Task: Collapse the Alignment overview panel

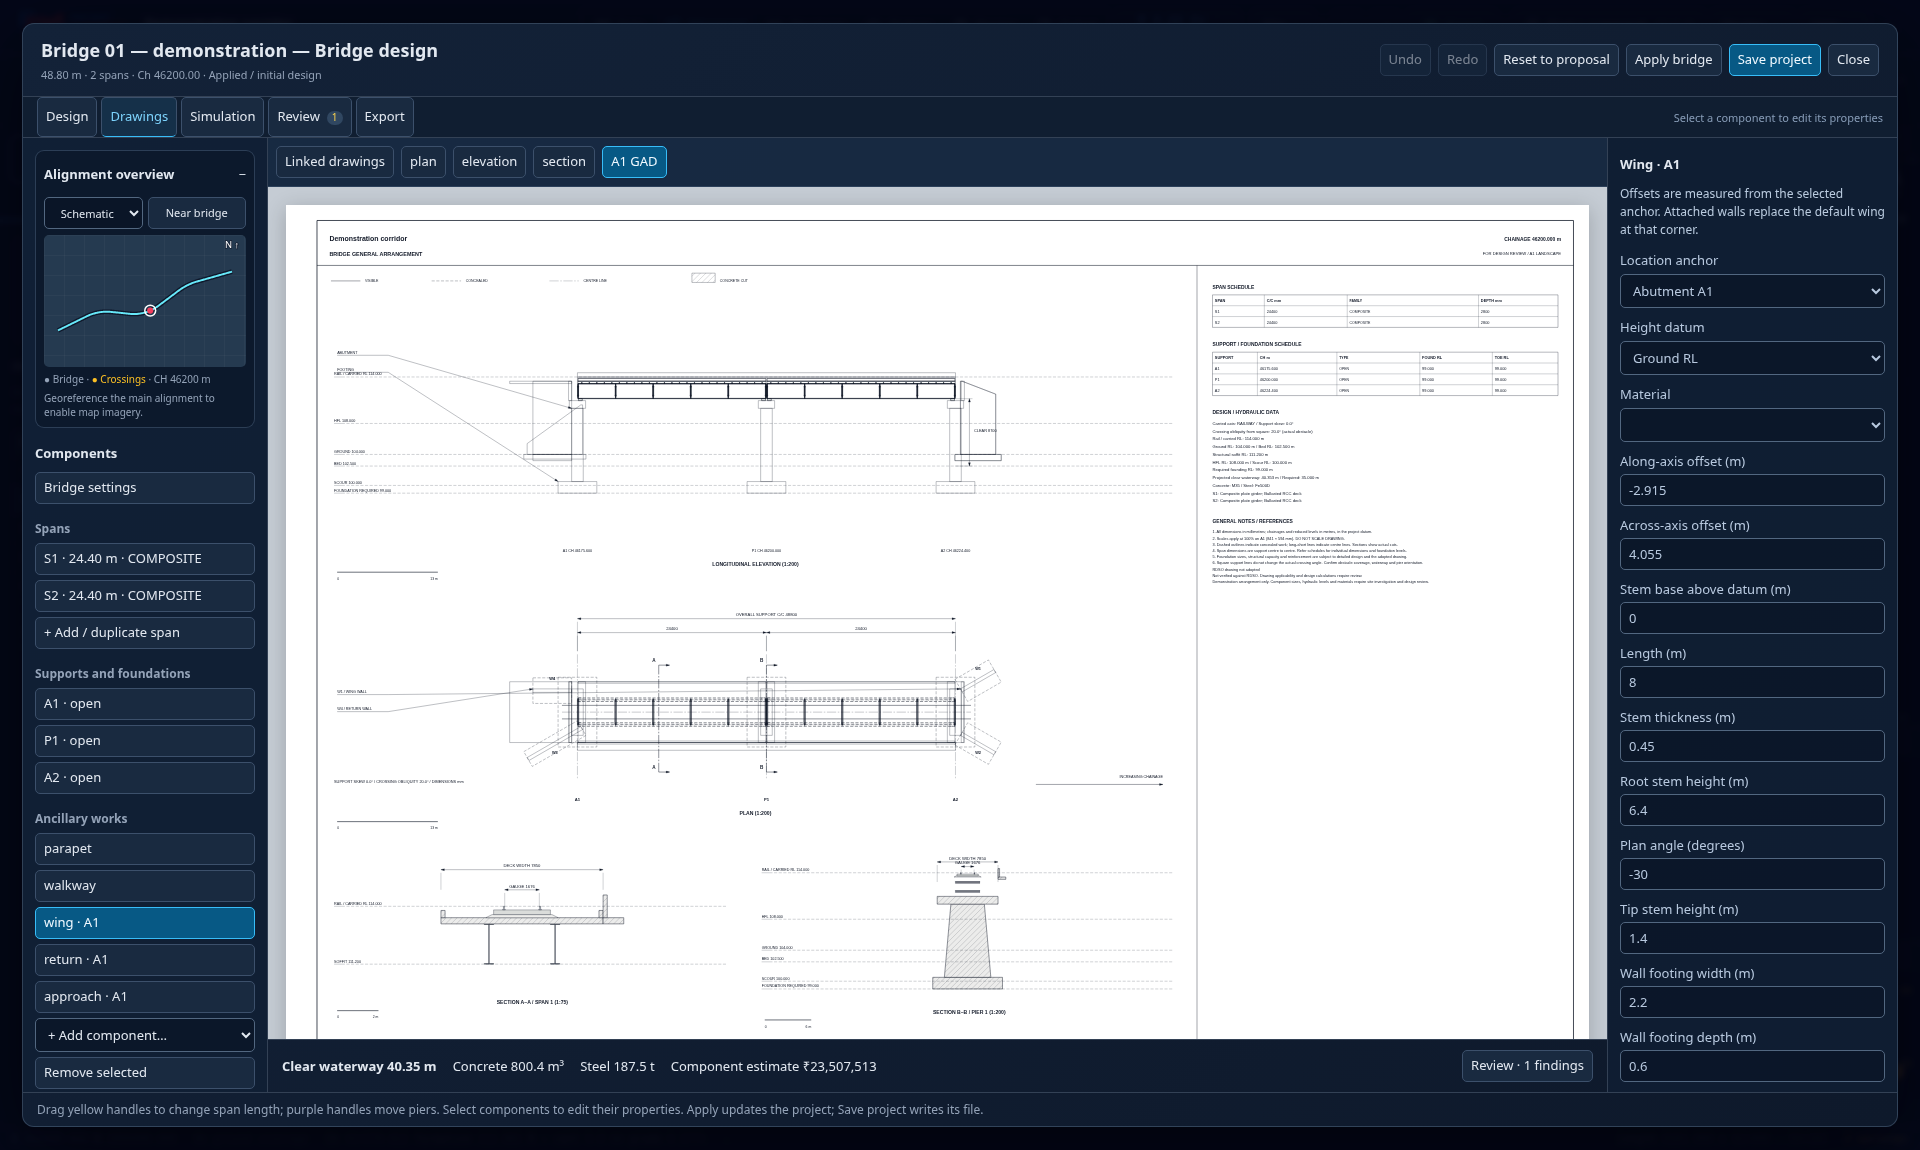Action: (242, 174)
